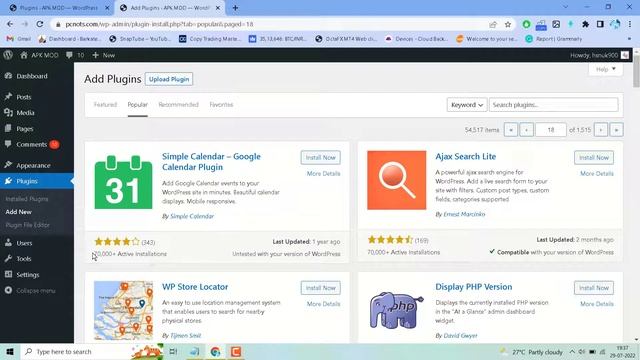
Task: Bookmark this page with star icon
Action: (508, 24)
